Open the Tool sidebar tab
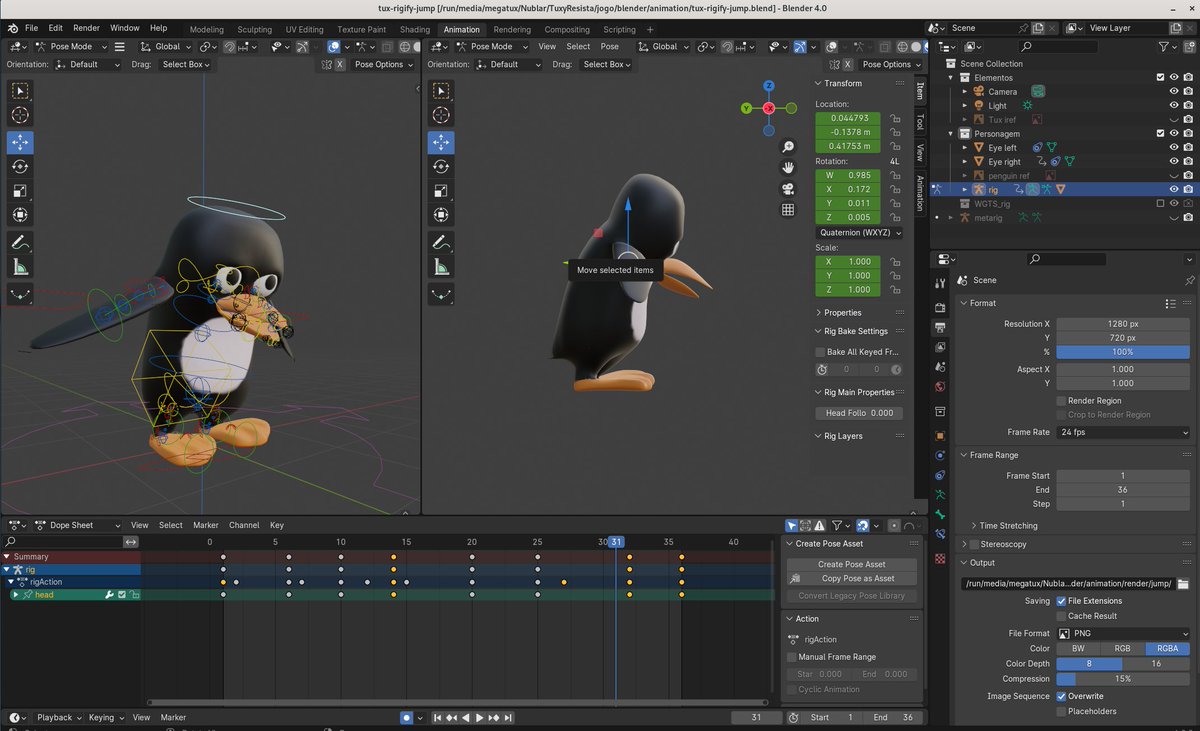Image resolution: width=1200 pixels, height=731 pixels. click(x=920, y=121)
